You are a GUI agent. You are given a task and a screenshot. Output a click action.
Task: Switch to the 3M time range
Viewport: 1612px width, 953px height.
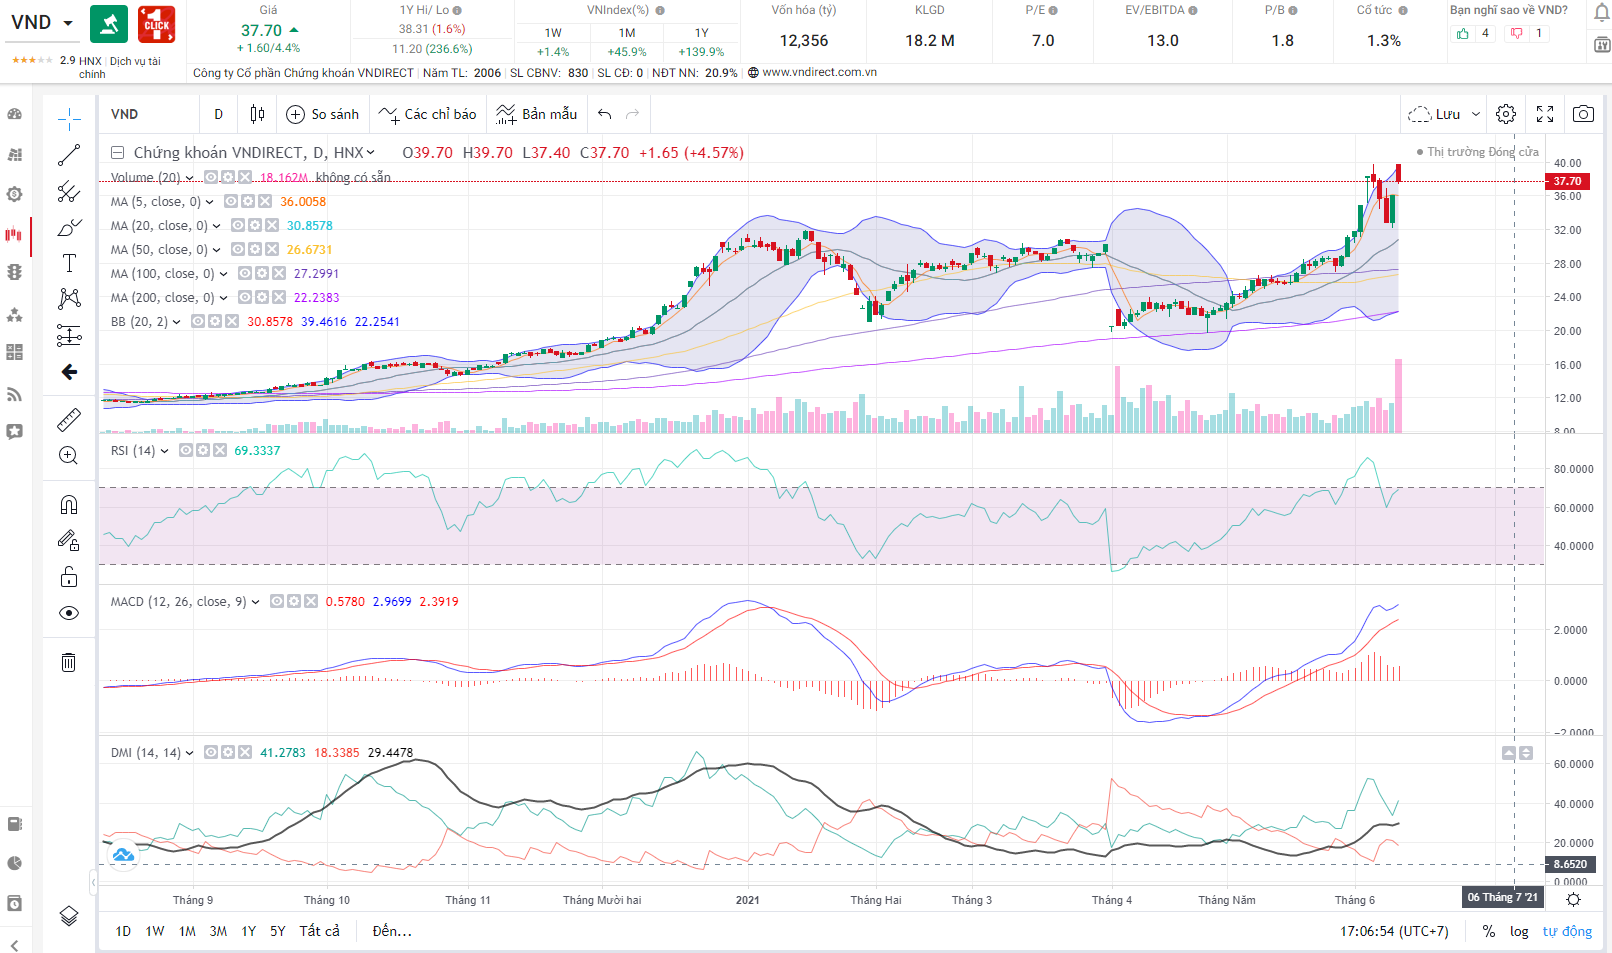pos(218,931)
